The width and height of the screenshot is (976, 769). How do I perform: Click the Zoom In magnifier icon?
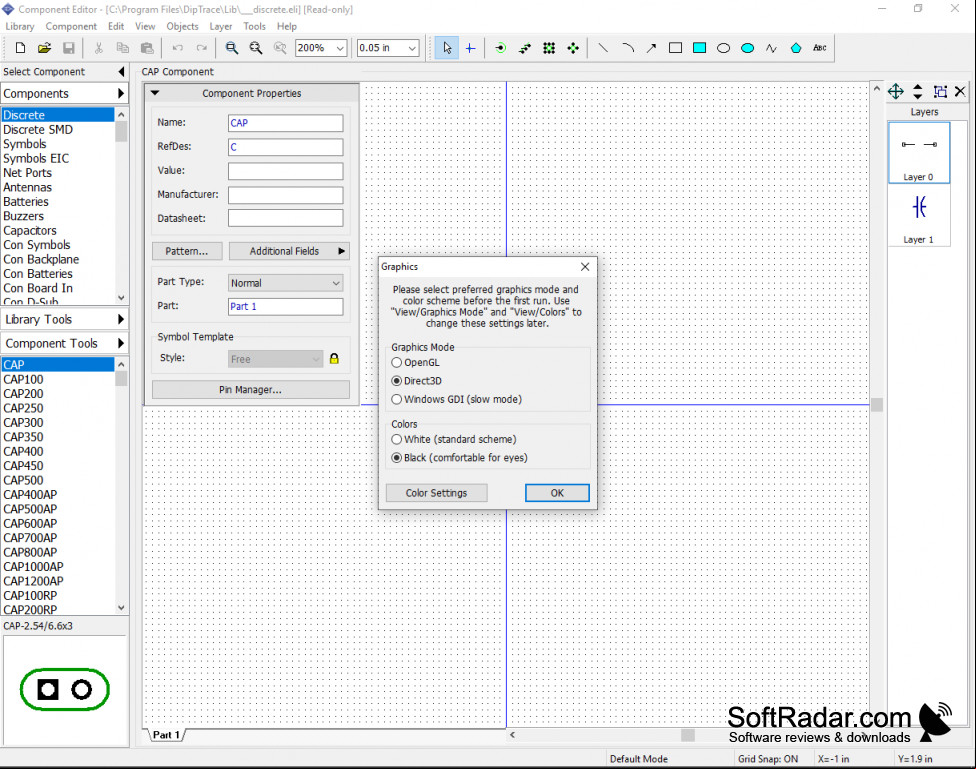232,48
